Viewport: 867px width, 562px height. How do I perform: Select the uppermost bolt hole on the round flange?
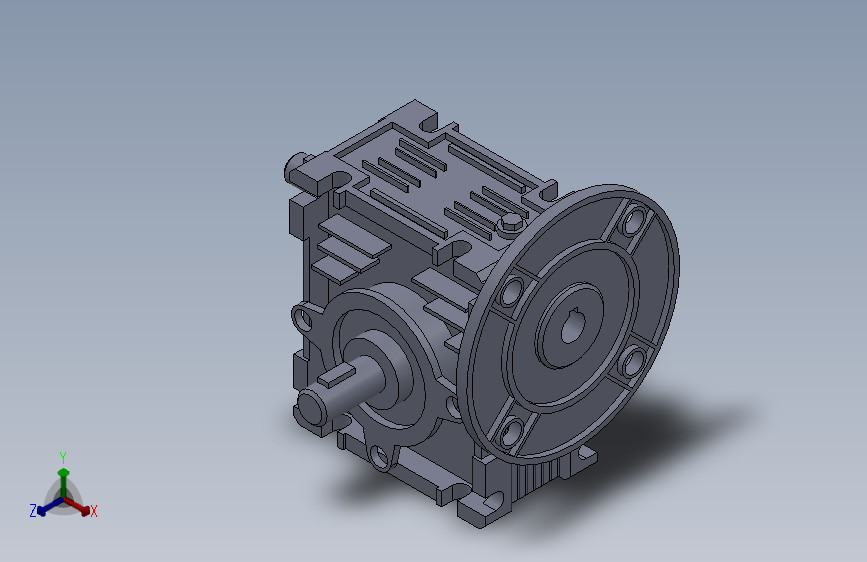point(634,221)
